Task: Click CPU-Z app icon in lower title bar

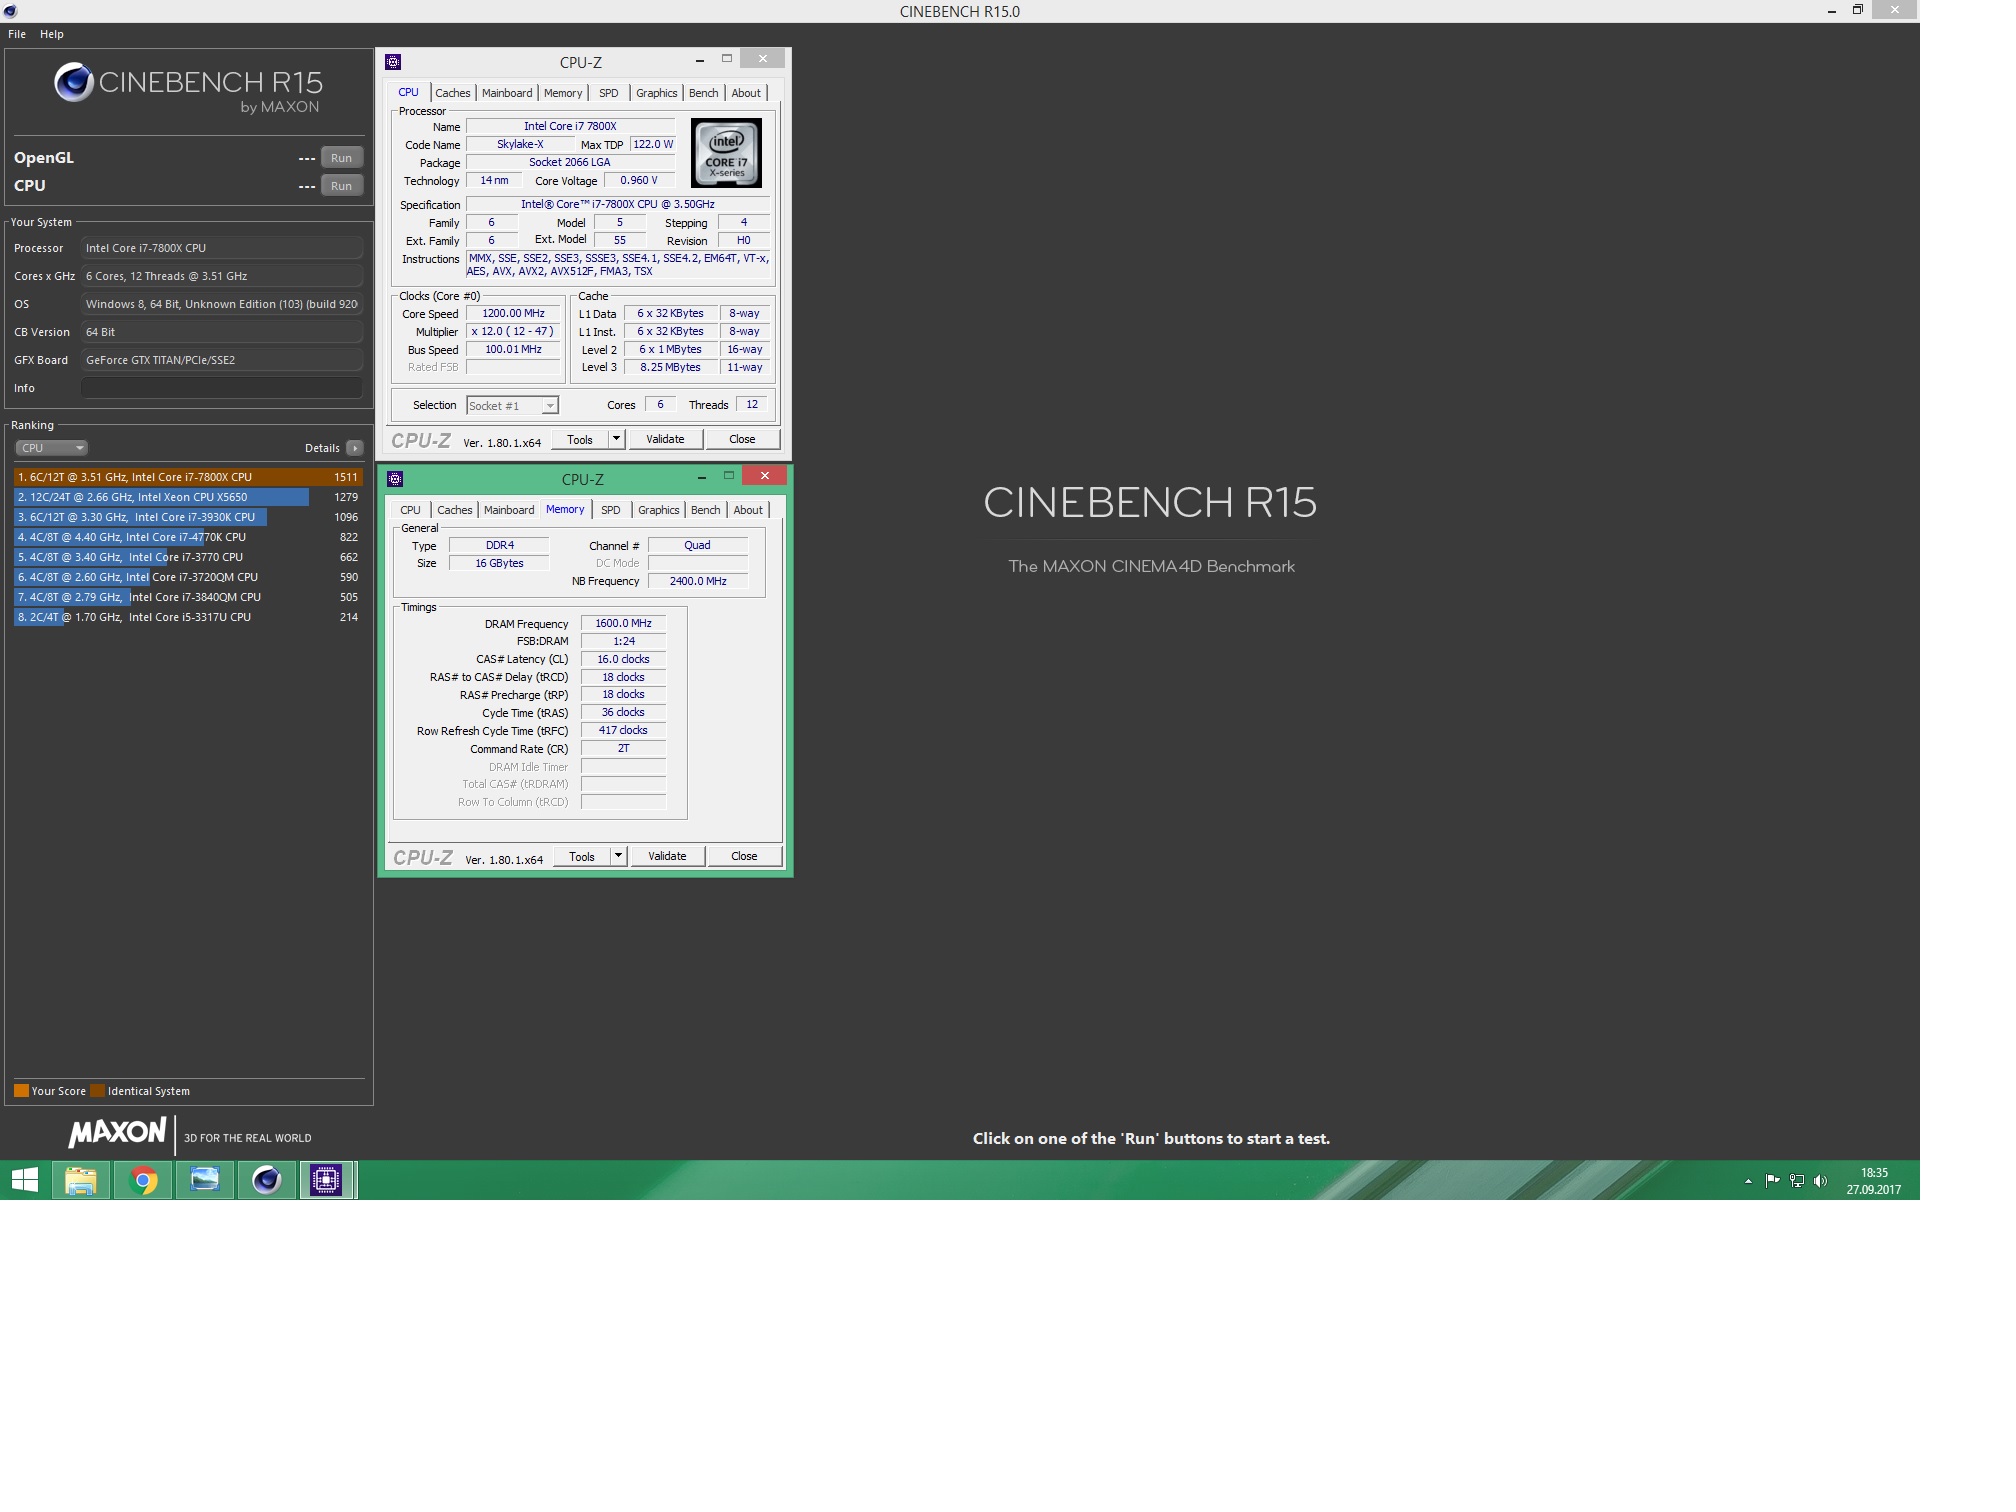Action: (x=395, y=479)
